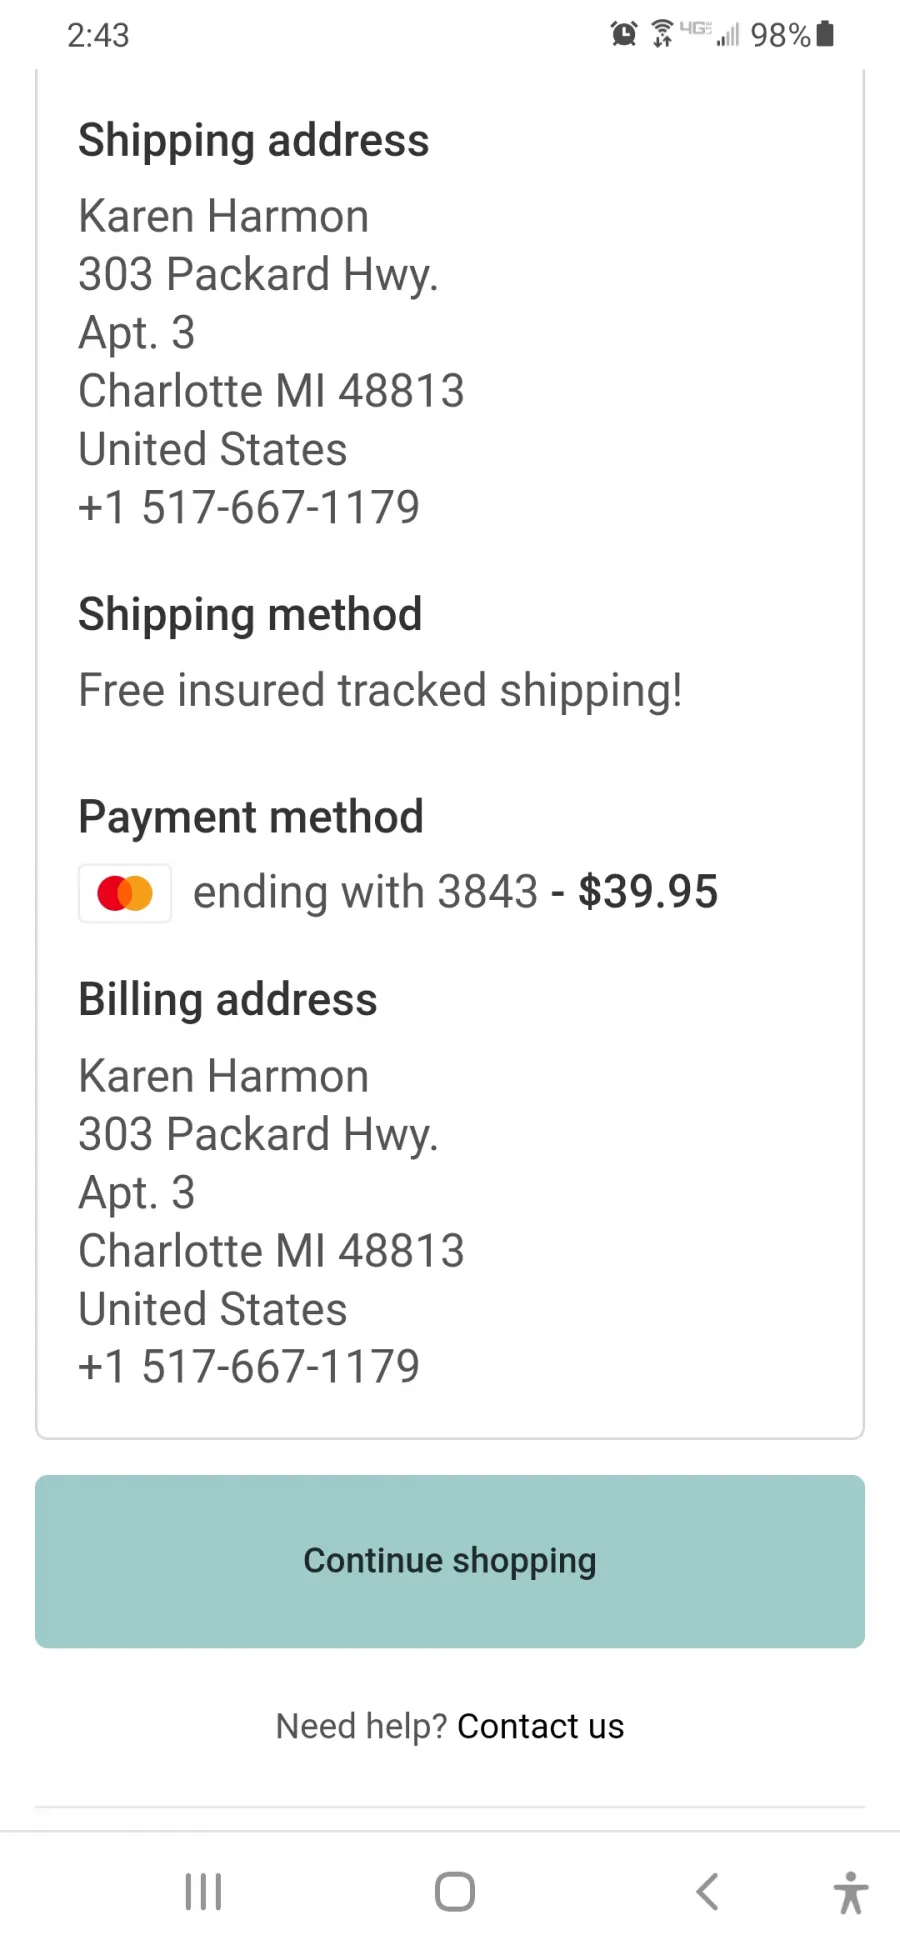Tap the shipping phone number +1 517-667-1179
Screen dimensions: 900x1950
(x=249, y=507)
